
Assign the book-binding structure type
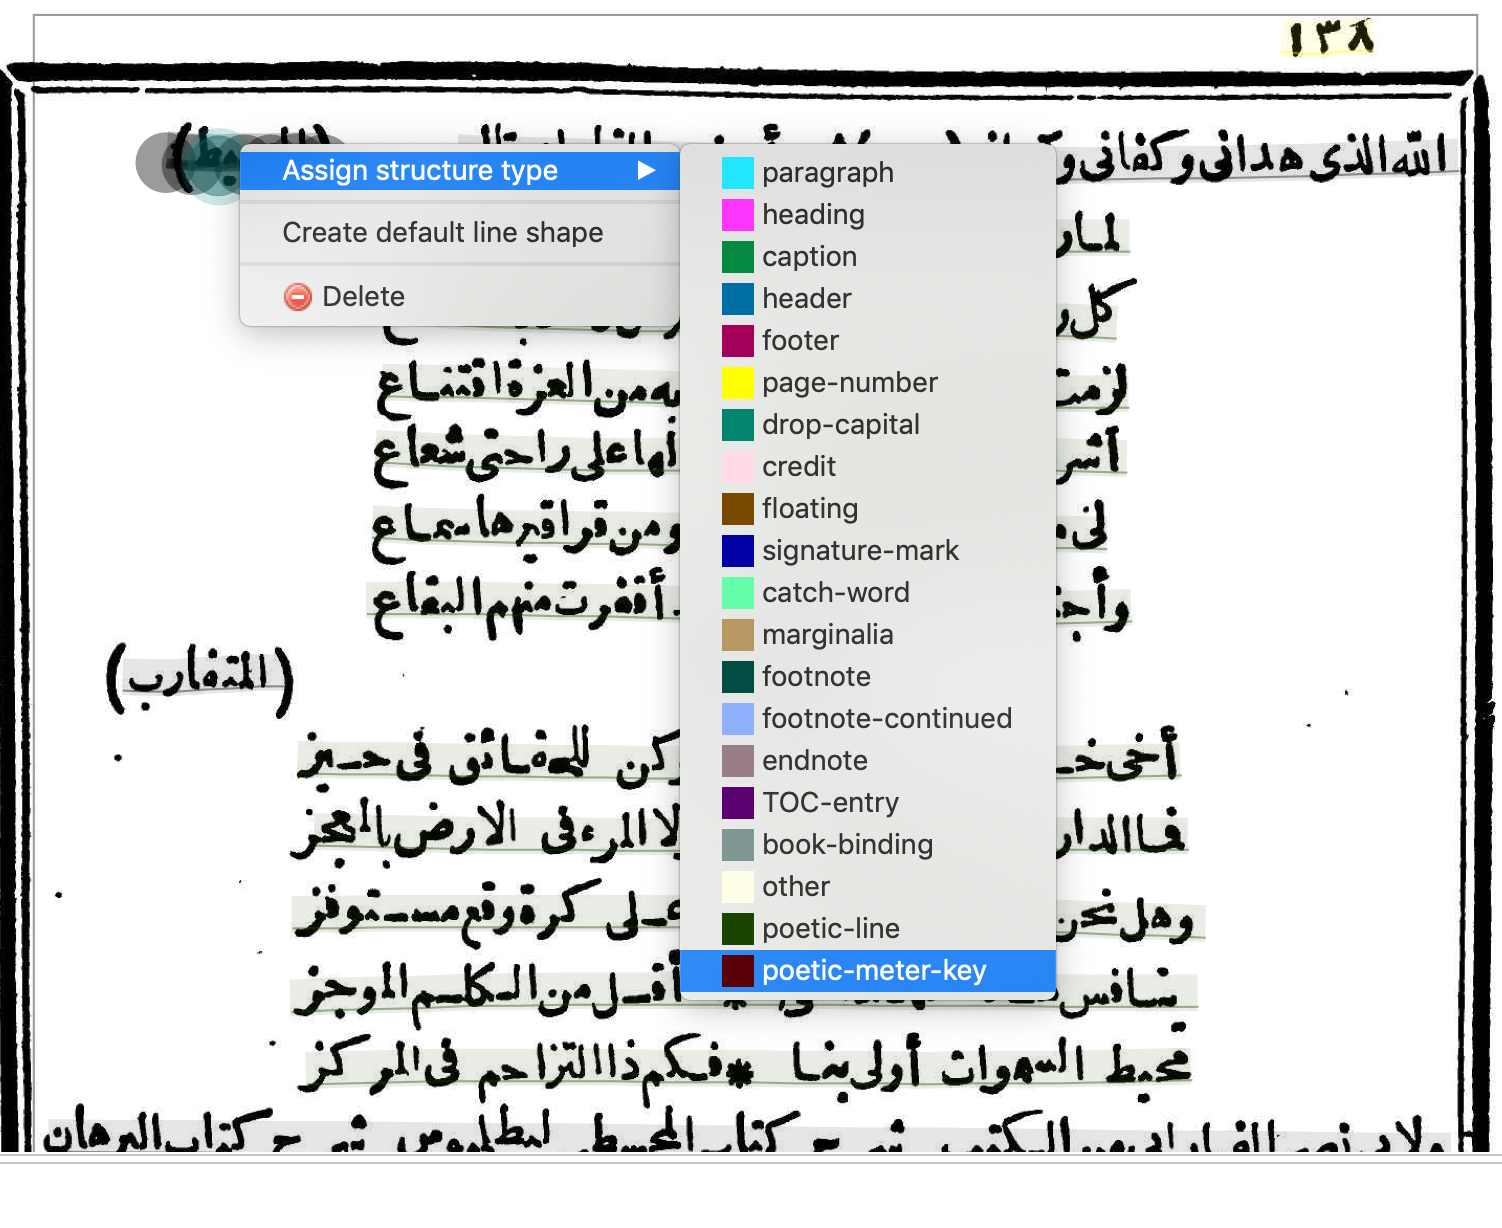click(x=868, y=845)
